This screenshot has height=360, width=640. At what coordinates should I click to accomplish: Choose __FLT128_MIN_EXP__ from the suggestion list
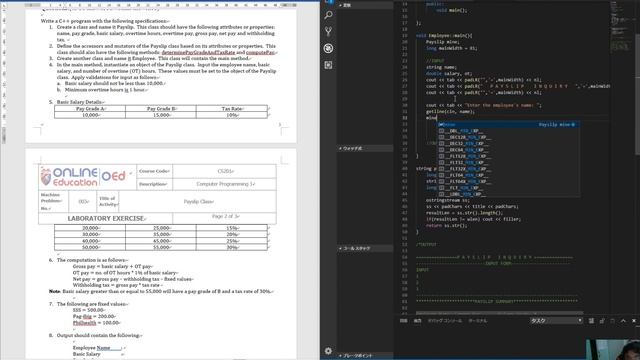point(509,156)
